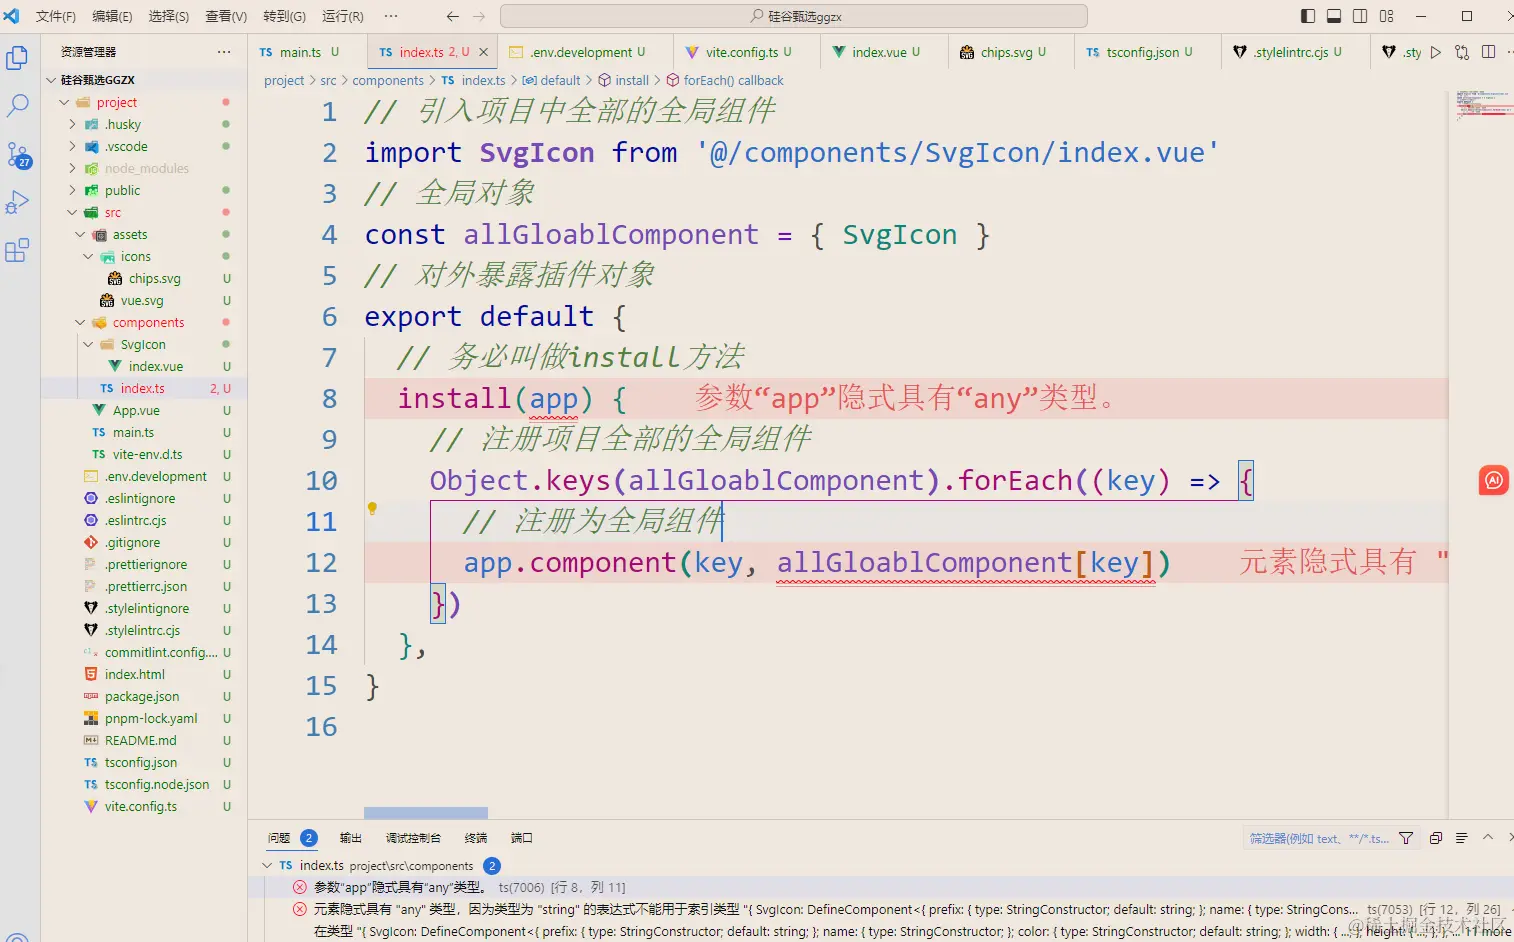1514x942 pixels.
Task: Open More Actions in the editor toolbar
Action: pyautogui.click(x=1510, y=51)
